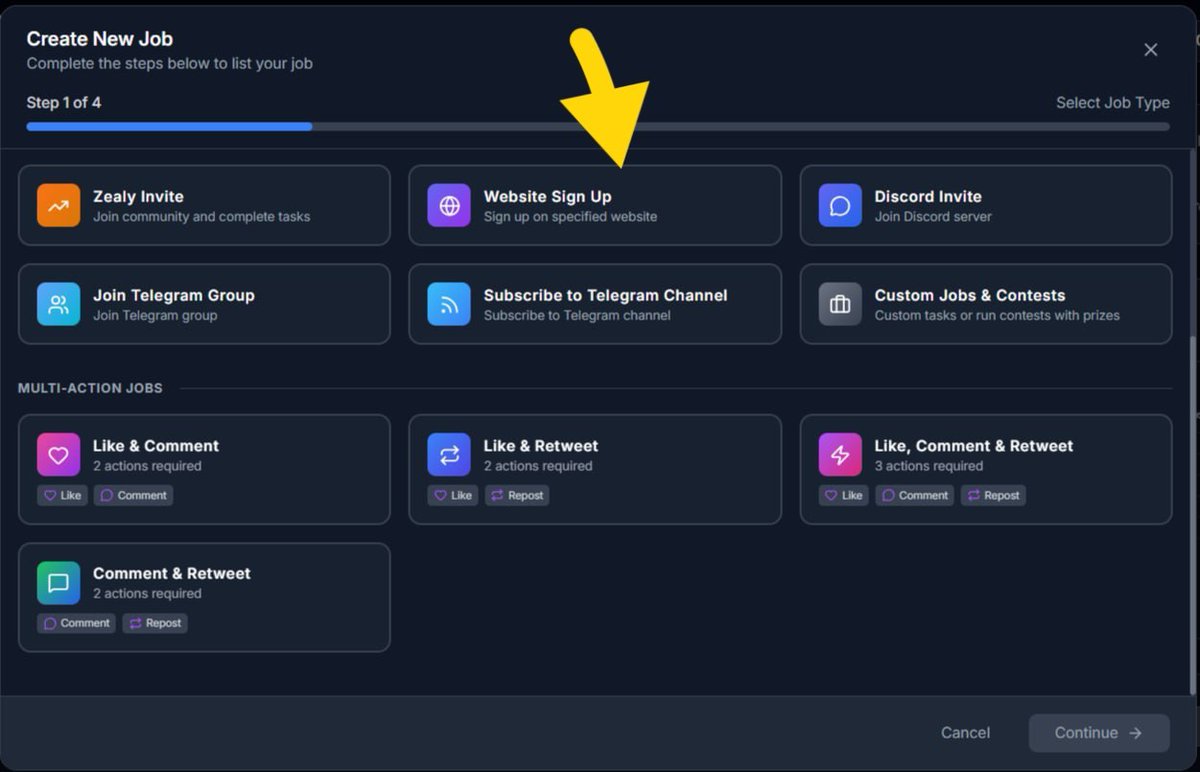
Task: Click the Repost tag in Like & Retweet card
Action: point(517,495)
